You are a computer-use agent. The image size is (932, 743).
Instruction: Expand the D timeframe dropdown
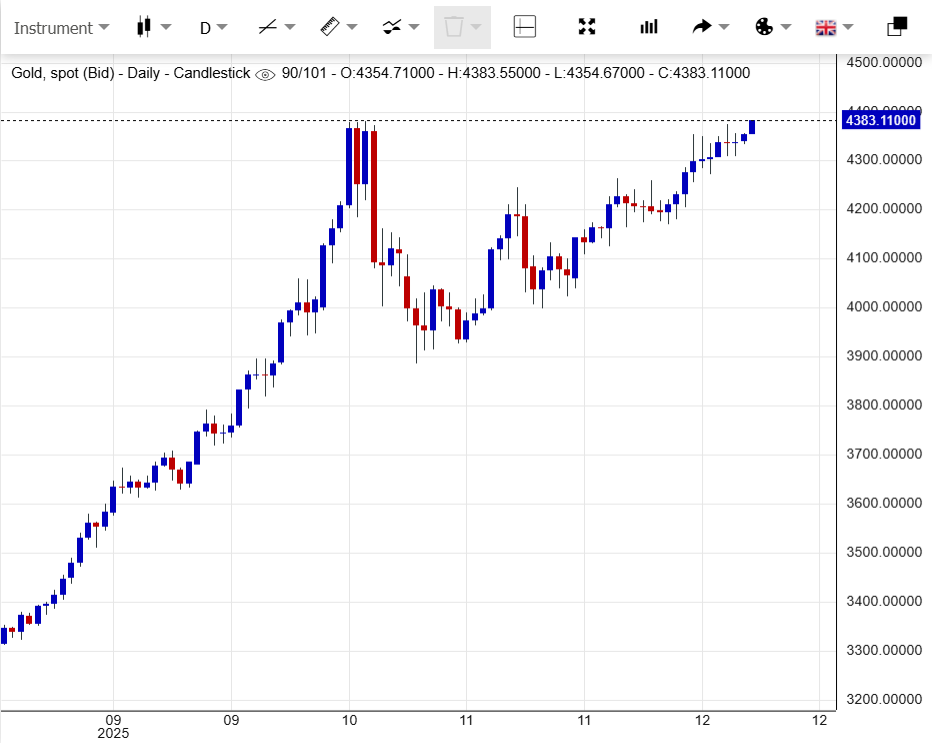tap(212, 27)
